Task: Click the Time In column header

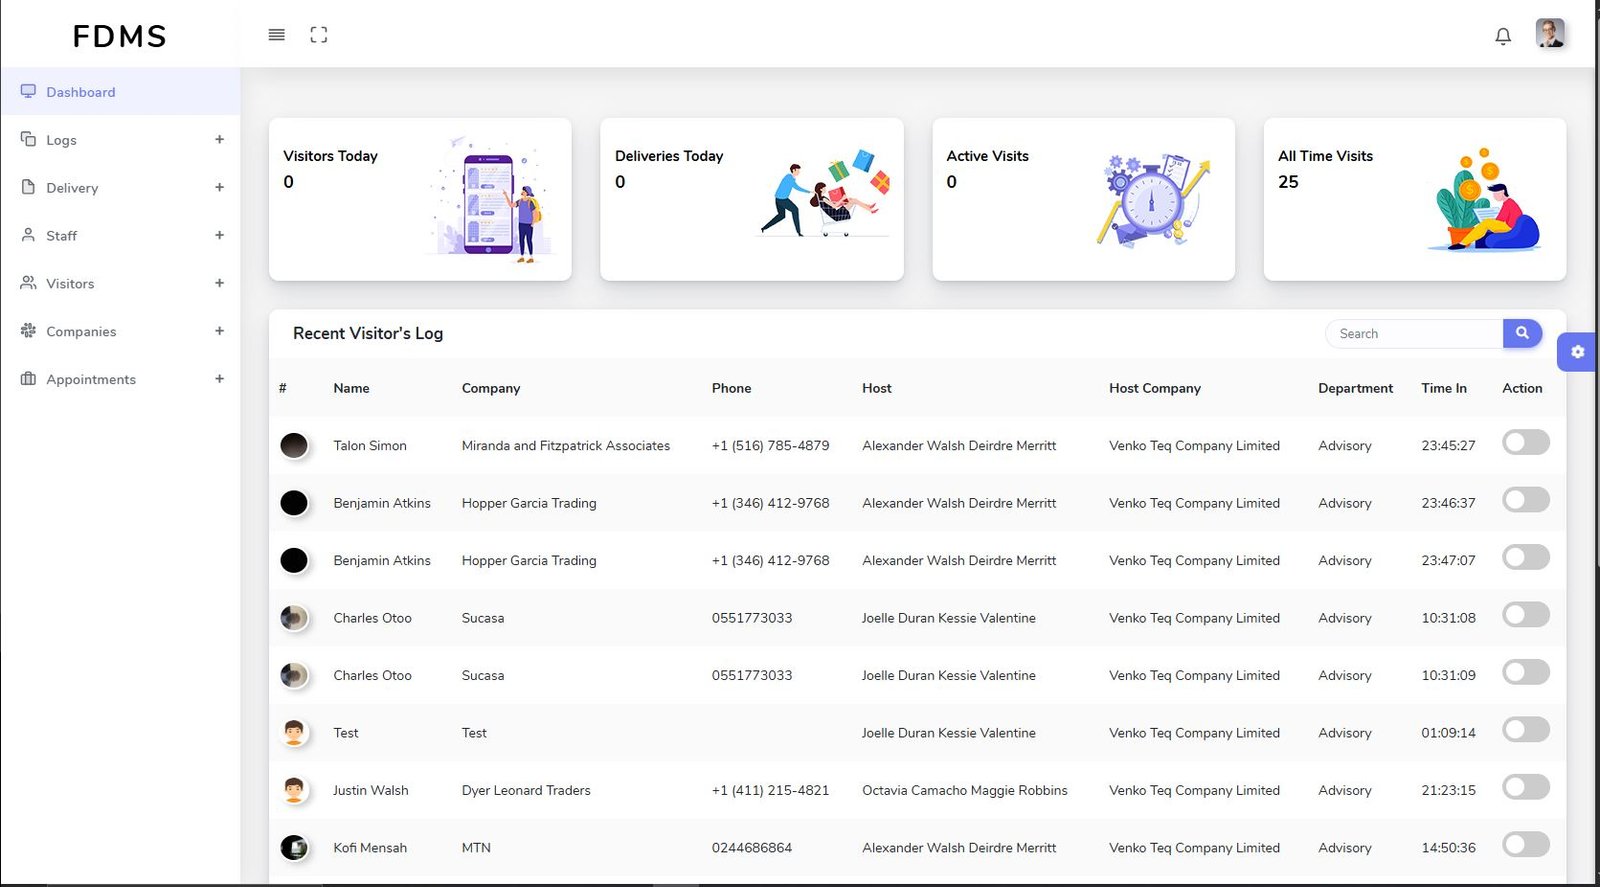Action: (x=1444, y=388)
